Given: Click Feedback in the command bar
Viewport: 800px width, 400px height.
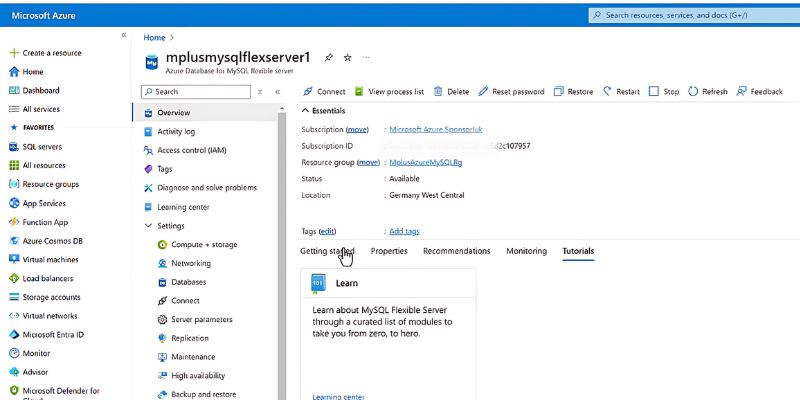Looking at the screenshot, I should pyautogui.click(x=760, y=92).
